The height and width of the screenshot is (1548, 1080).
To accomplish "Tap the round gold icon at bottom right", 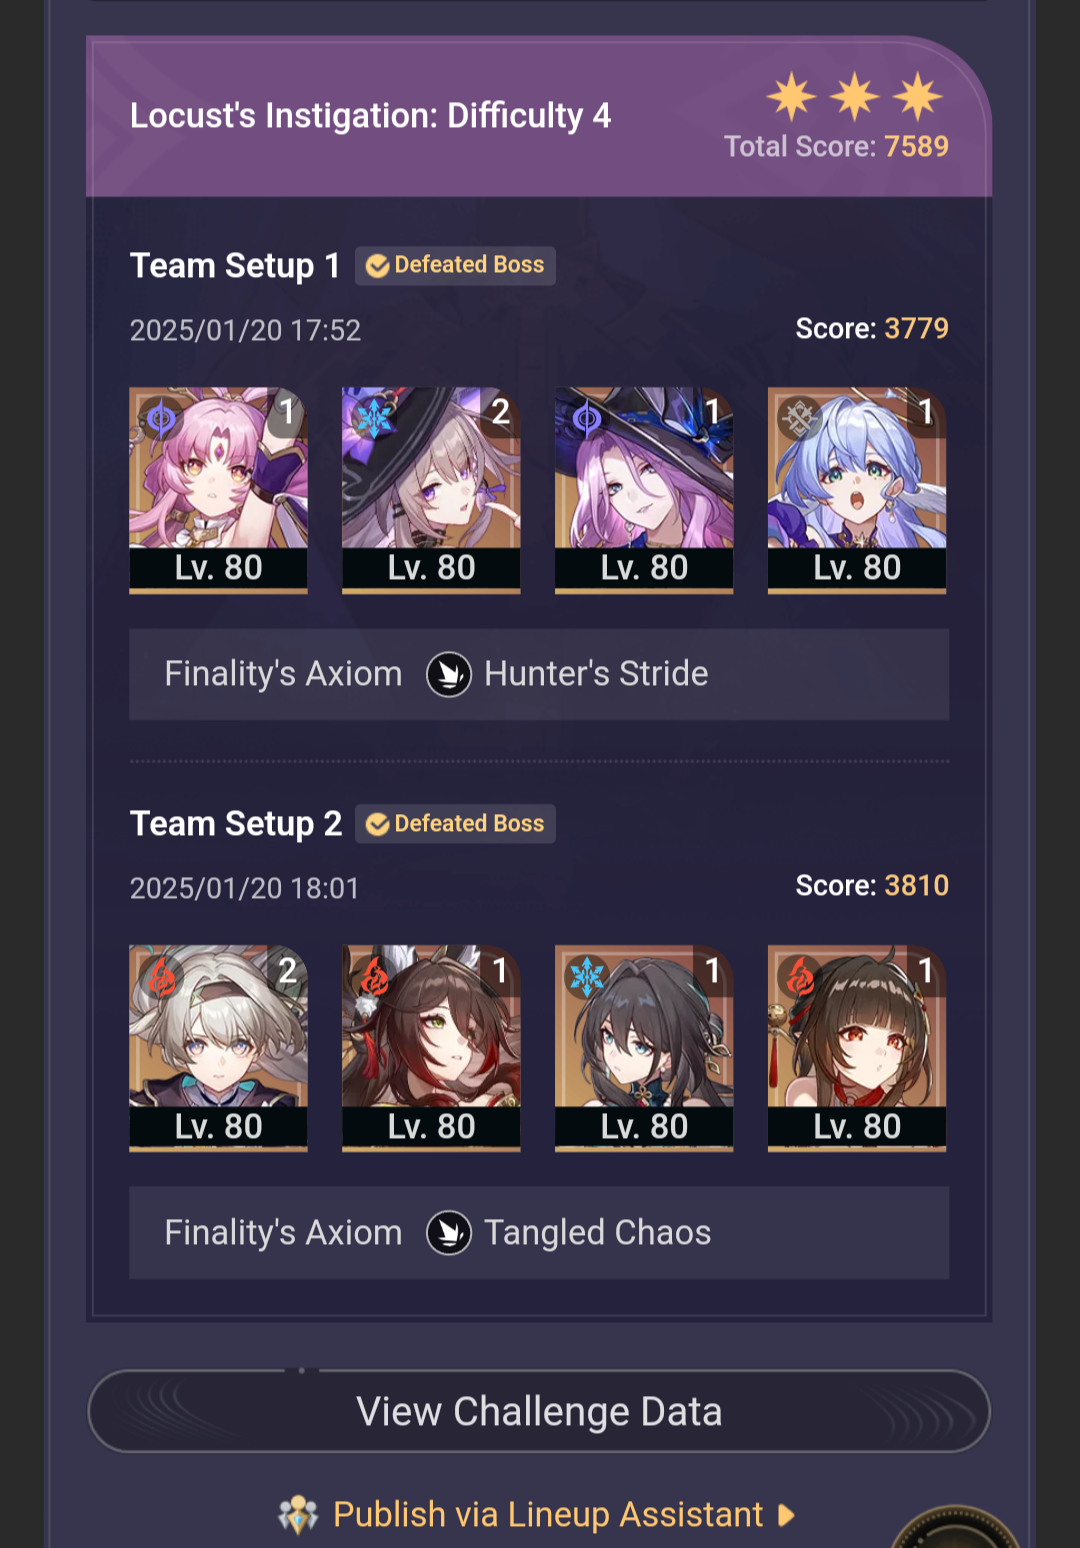I will (955, 1530).
